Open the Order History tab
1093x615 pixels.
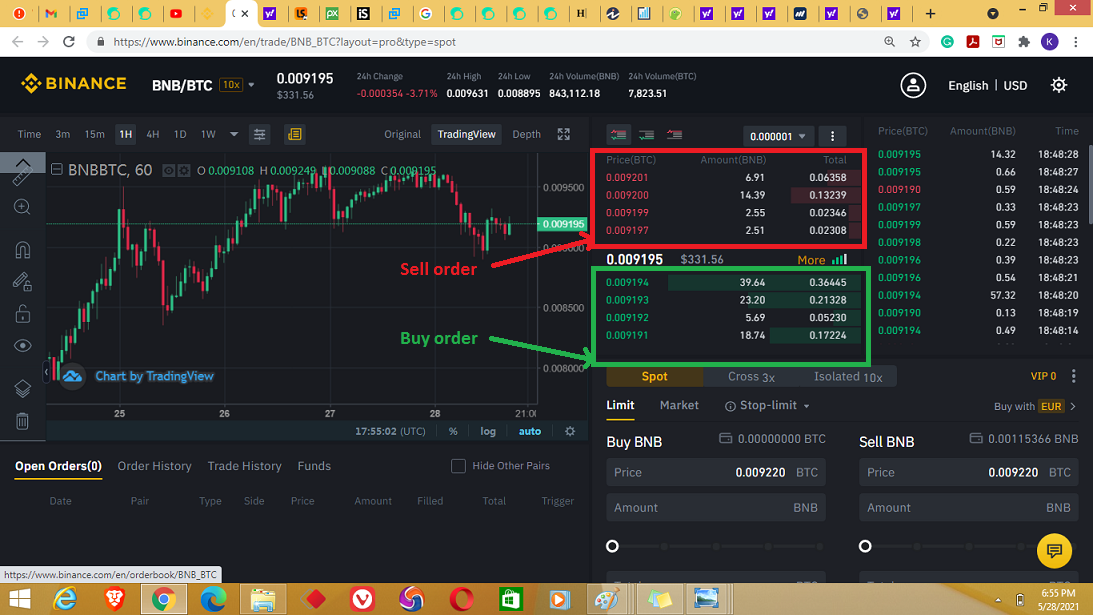pos(154,466)
